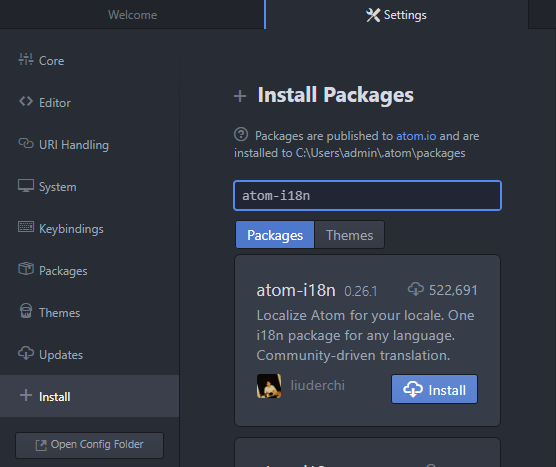
Task: Click the Packages box icon in sidebar
Action: click(26, 269)
